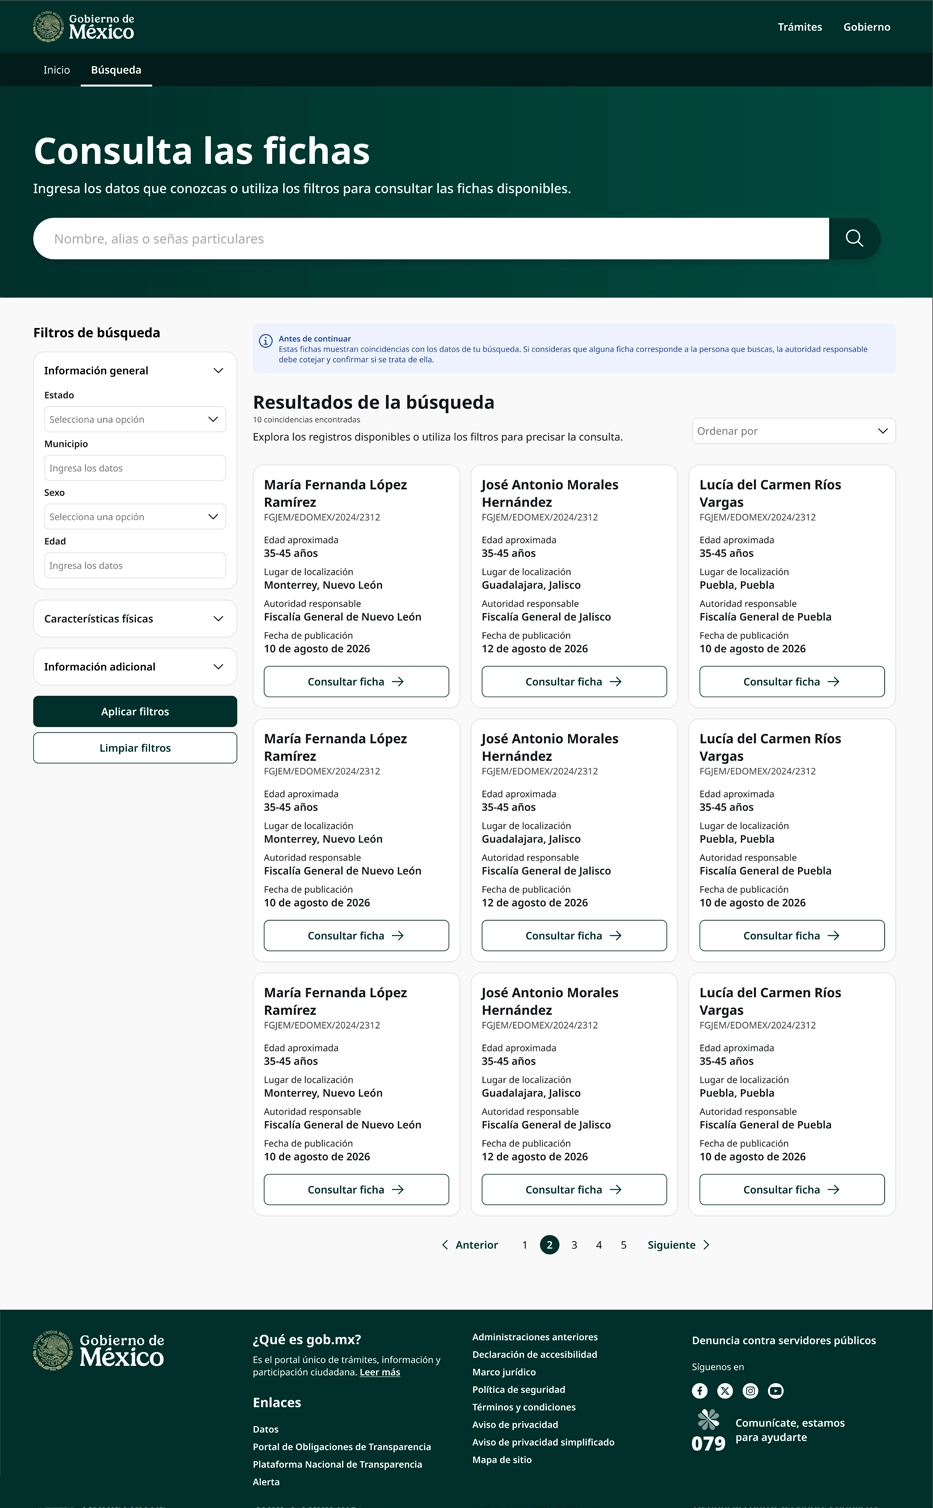The height and width of the screenshot is (1508, 933).
Task: Click the Gobierno de México footer logo
Action: [x=98, y=1350]
